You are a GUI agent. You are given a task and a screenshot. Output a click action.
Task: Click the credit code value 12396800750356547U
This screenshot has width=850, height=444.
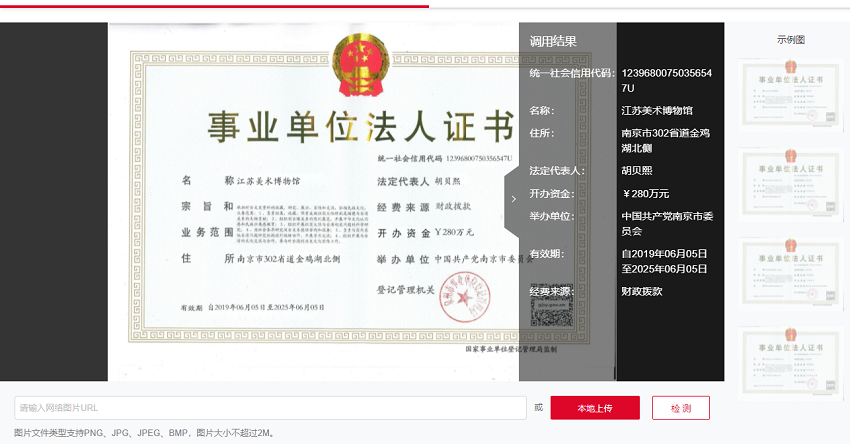pos(666,80)
